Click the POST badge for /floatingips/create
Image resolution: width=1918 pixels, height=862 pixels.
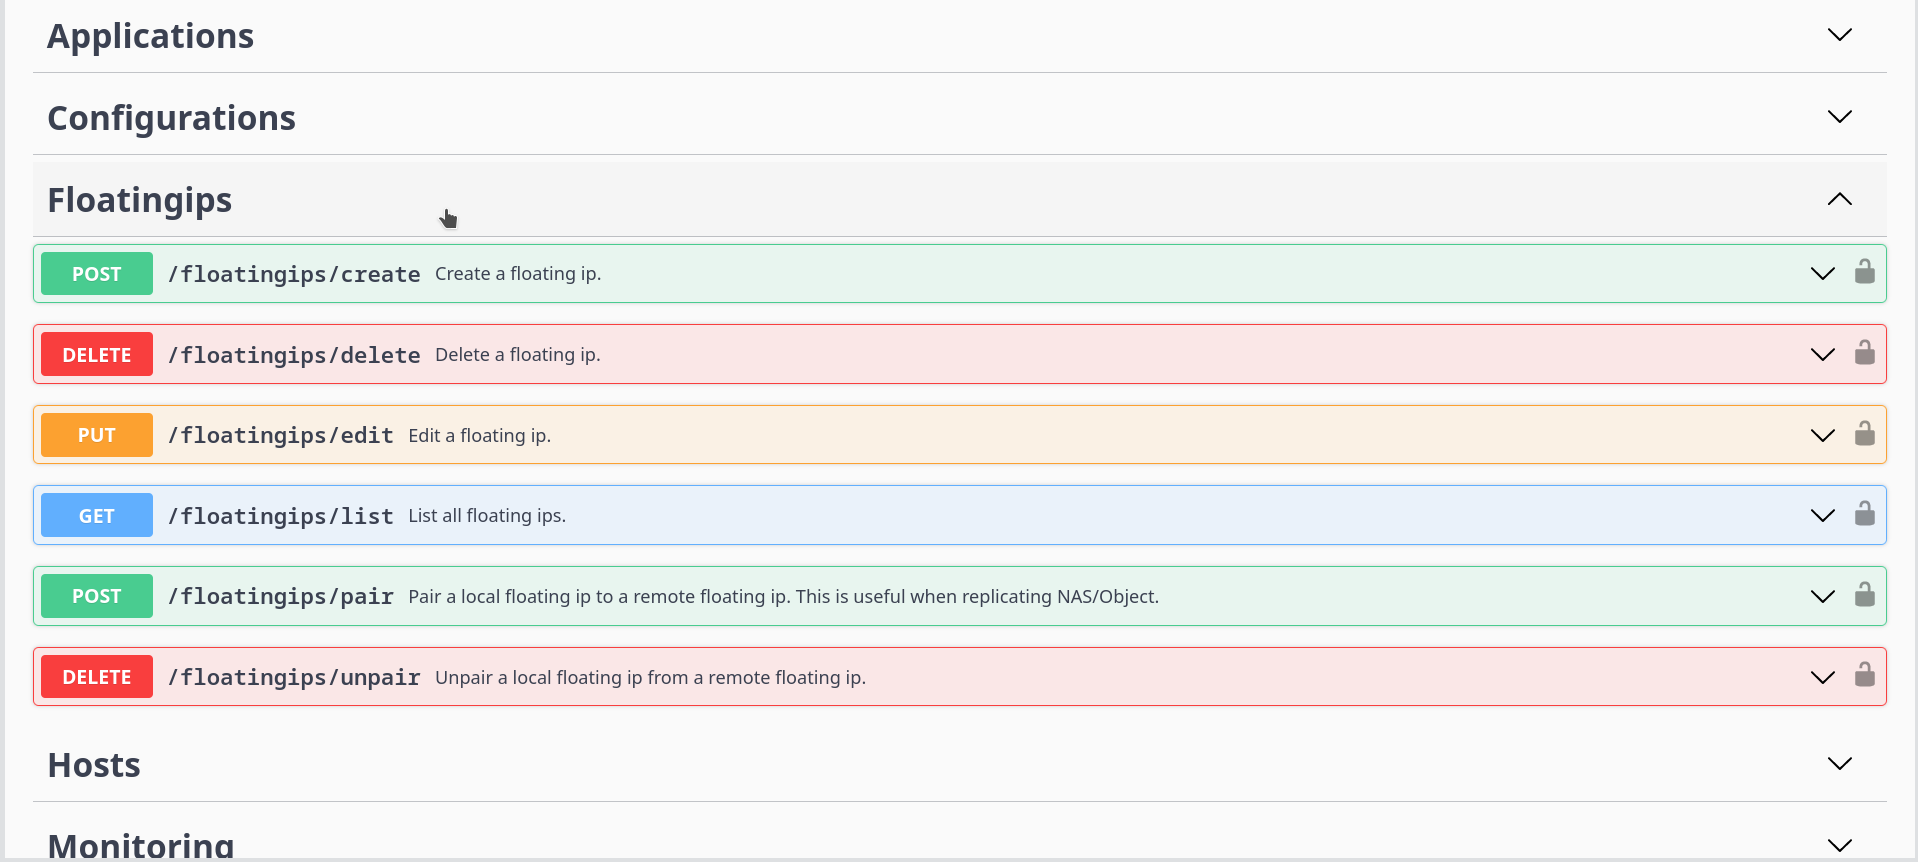(97, 274)
